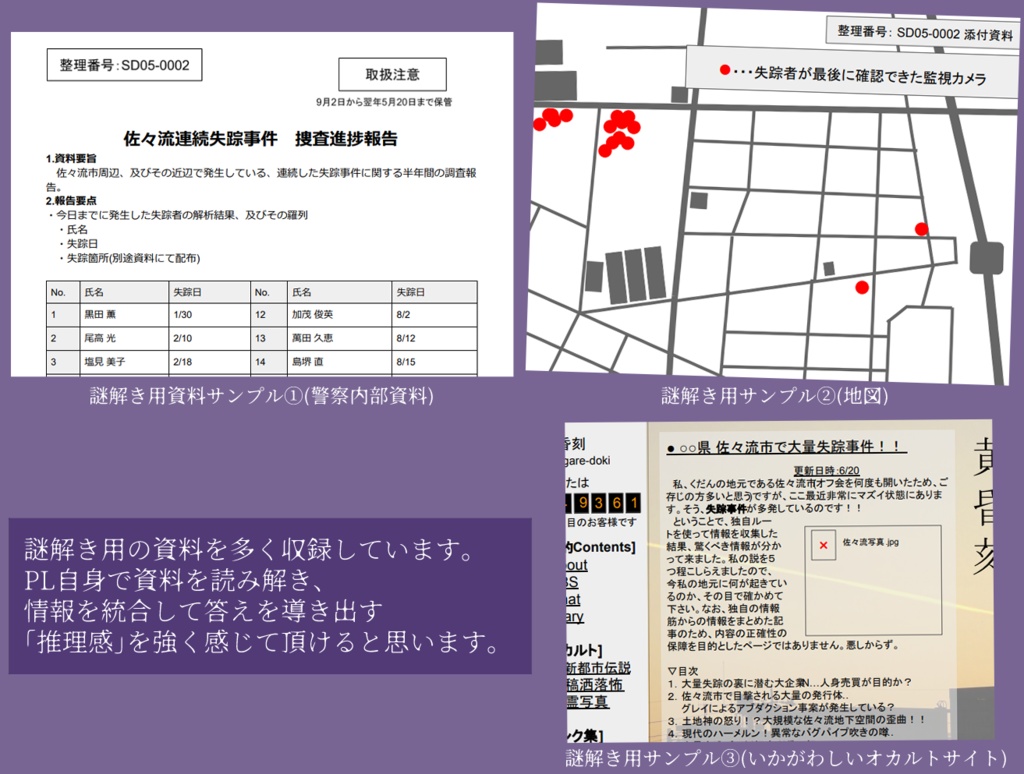
Task: Click the [Contents] sidebar heading
Action: (601, 547)
